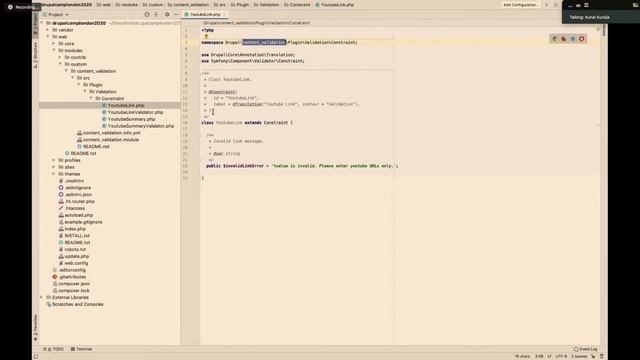
Task: Click the read-only lock icon in status bar
Action: 593,356
